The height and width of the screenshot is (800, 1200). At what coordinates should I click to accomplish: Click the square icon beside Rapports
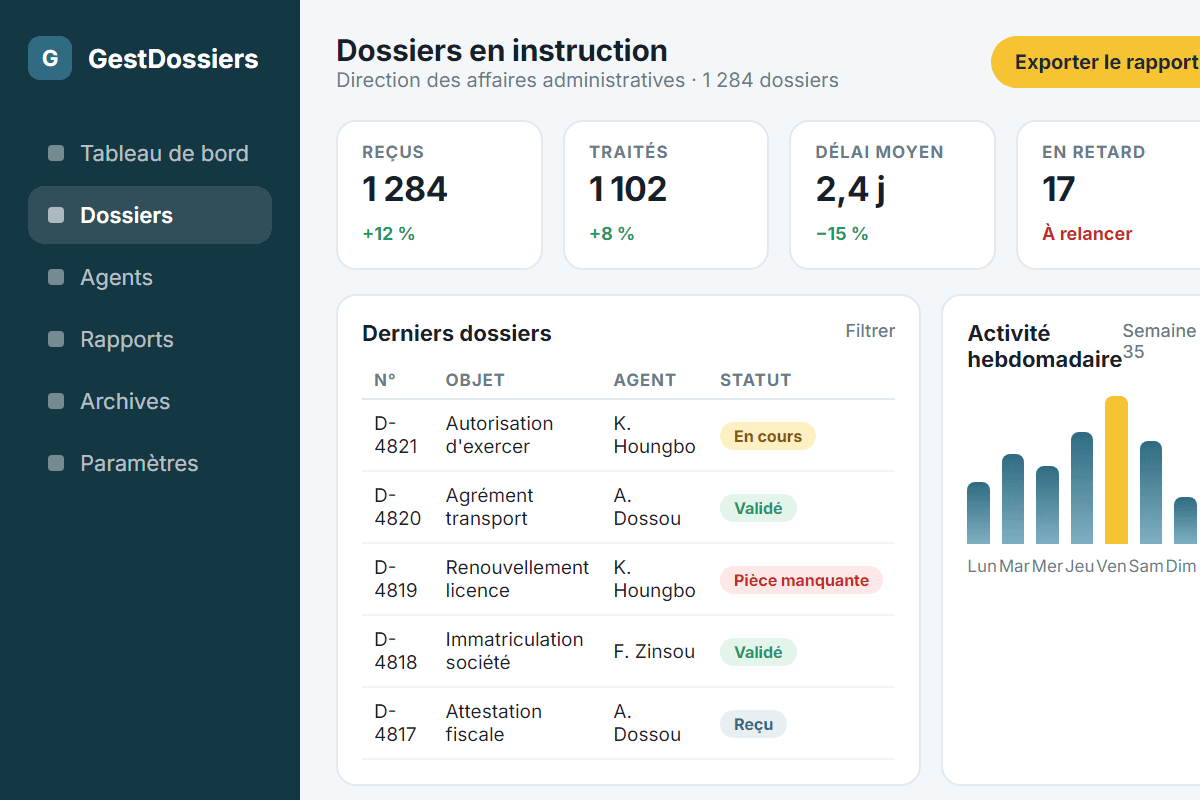click(56, 339)
